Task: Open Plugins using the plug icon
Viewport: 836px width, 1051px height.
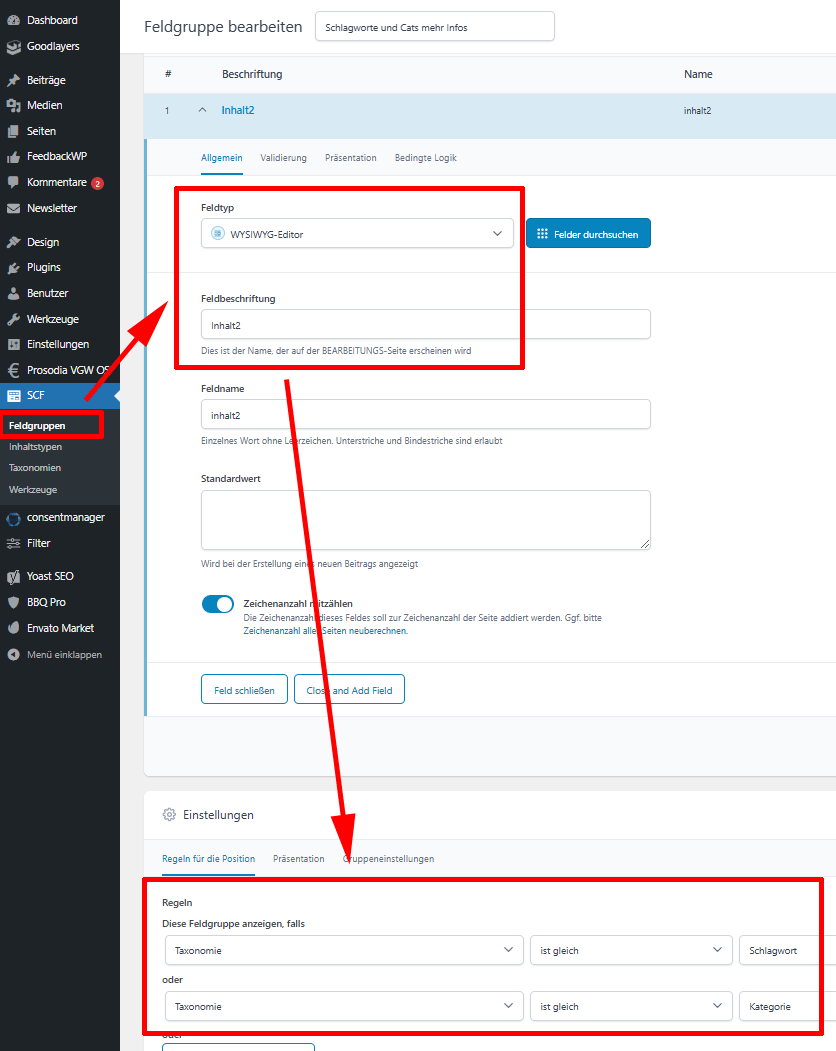Action: [13, 268]
